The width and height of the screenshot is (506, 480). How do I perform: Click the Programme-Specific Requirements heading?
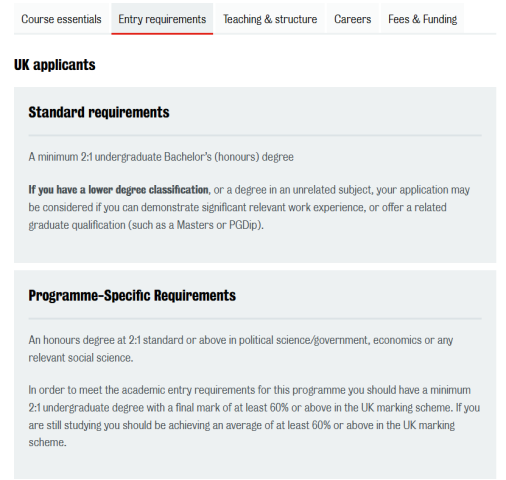click(x=132, y=296)
